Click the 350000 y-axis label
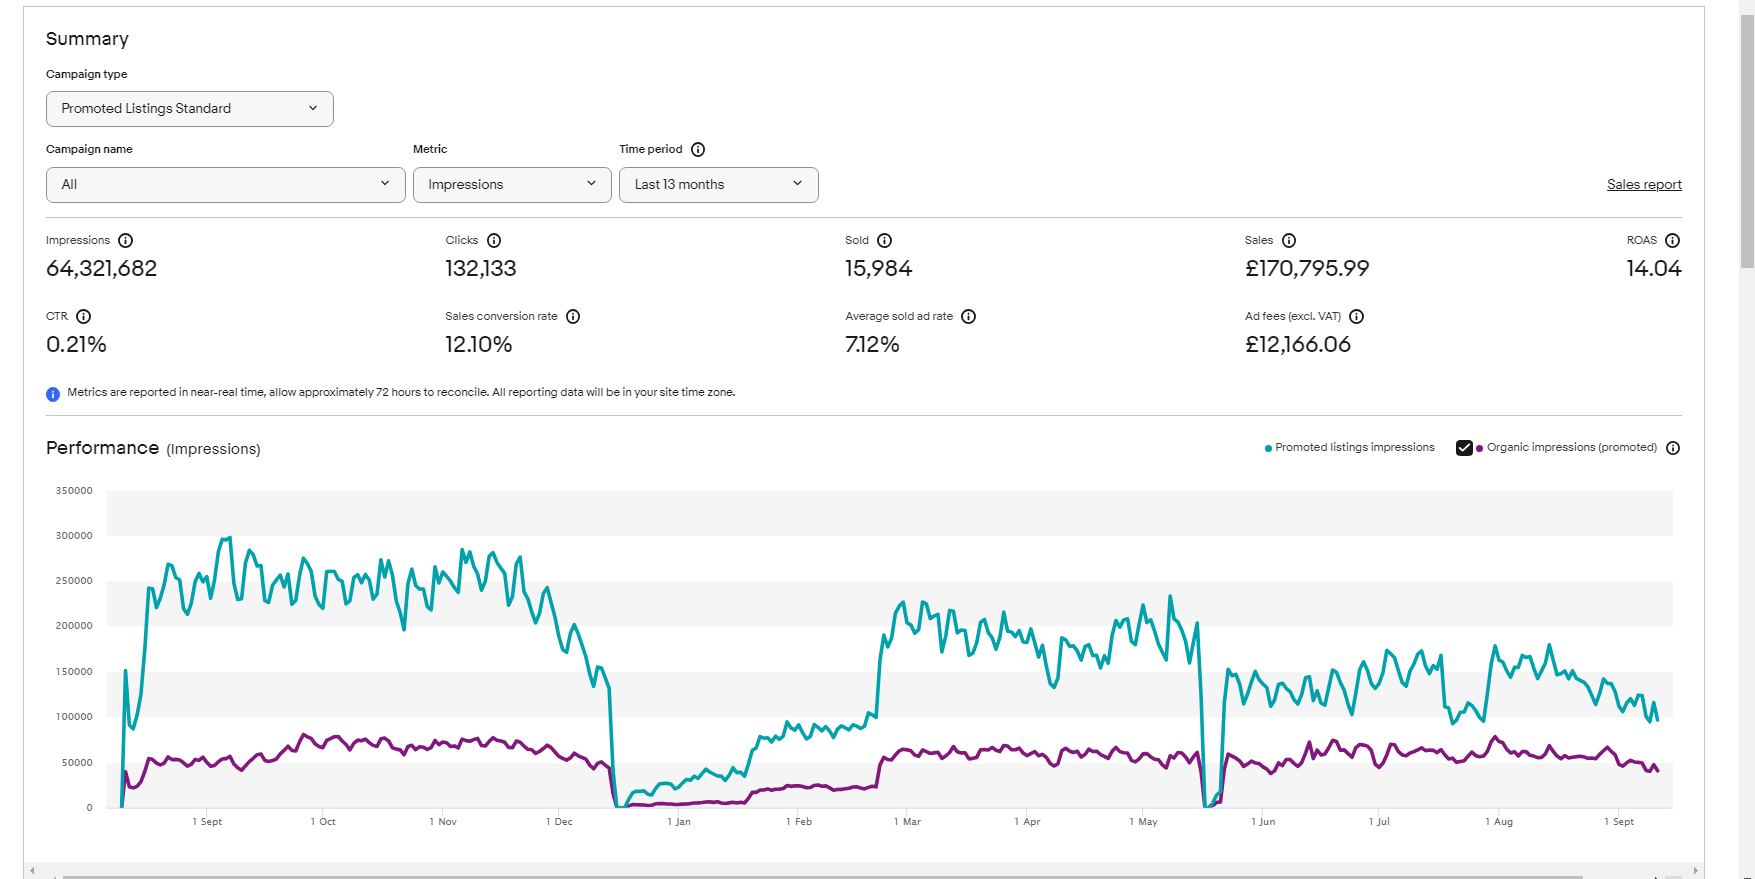 coord(74,491)
